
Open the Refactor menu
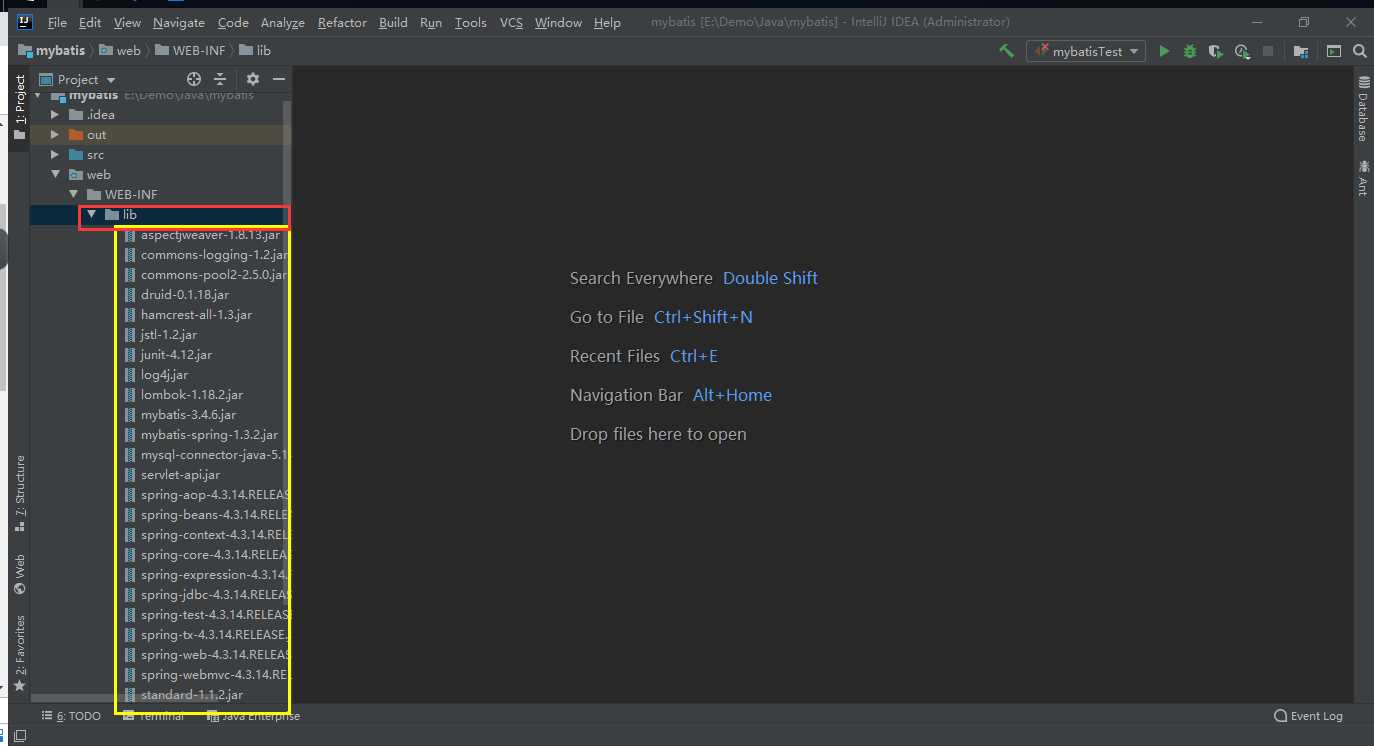(342, 22)
